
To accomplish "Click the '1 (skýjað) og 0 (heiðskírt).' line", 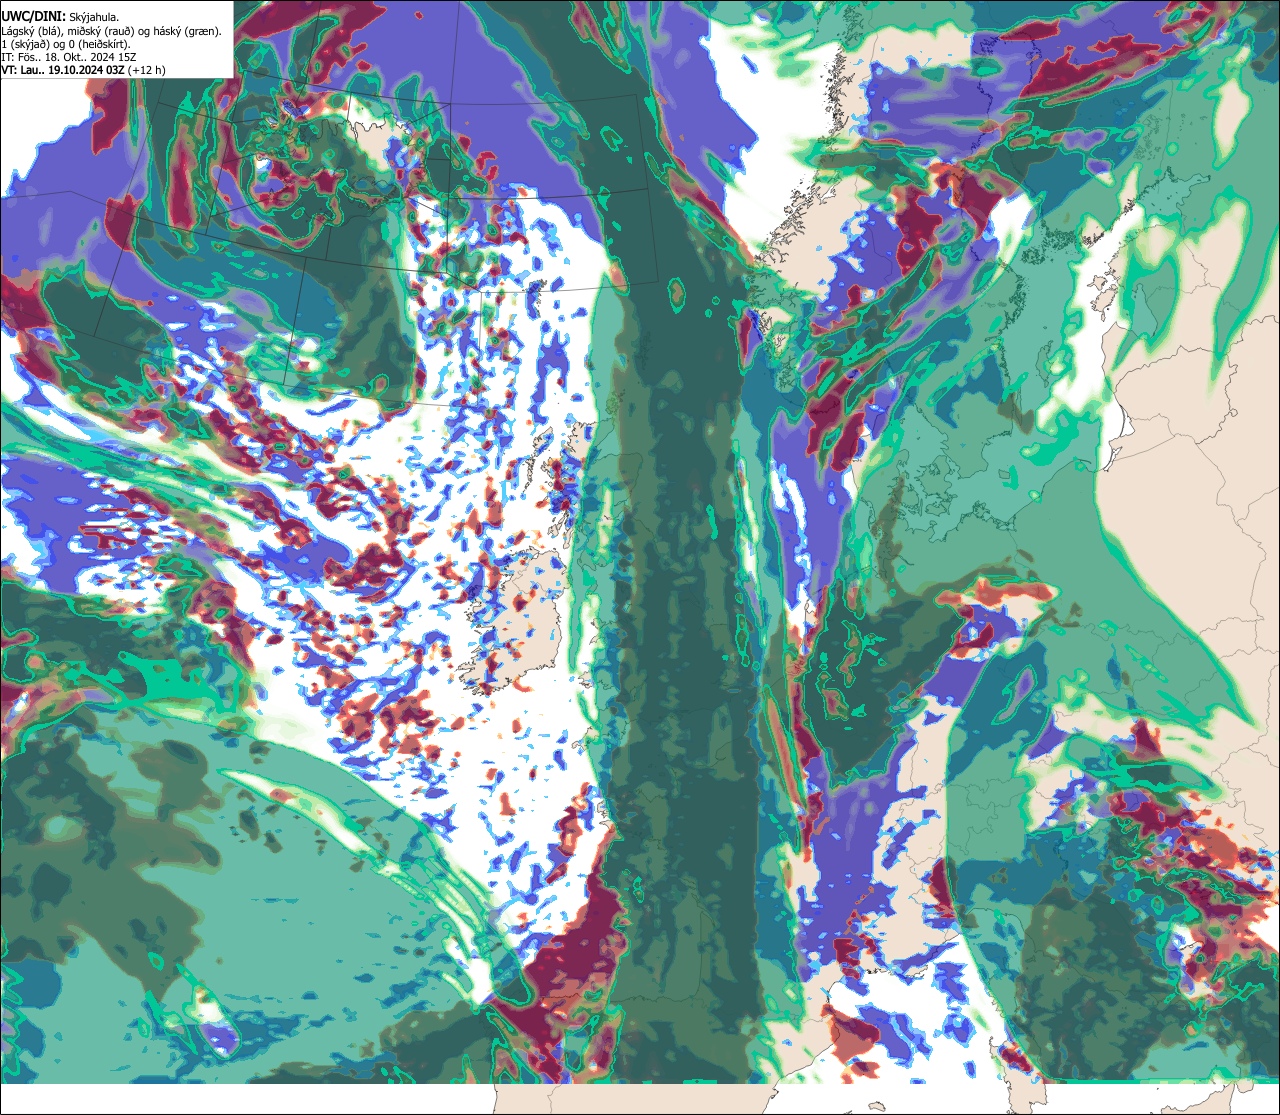I will click(x=66, y=44).
